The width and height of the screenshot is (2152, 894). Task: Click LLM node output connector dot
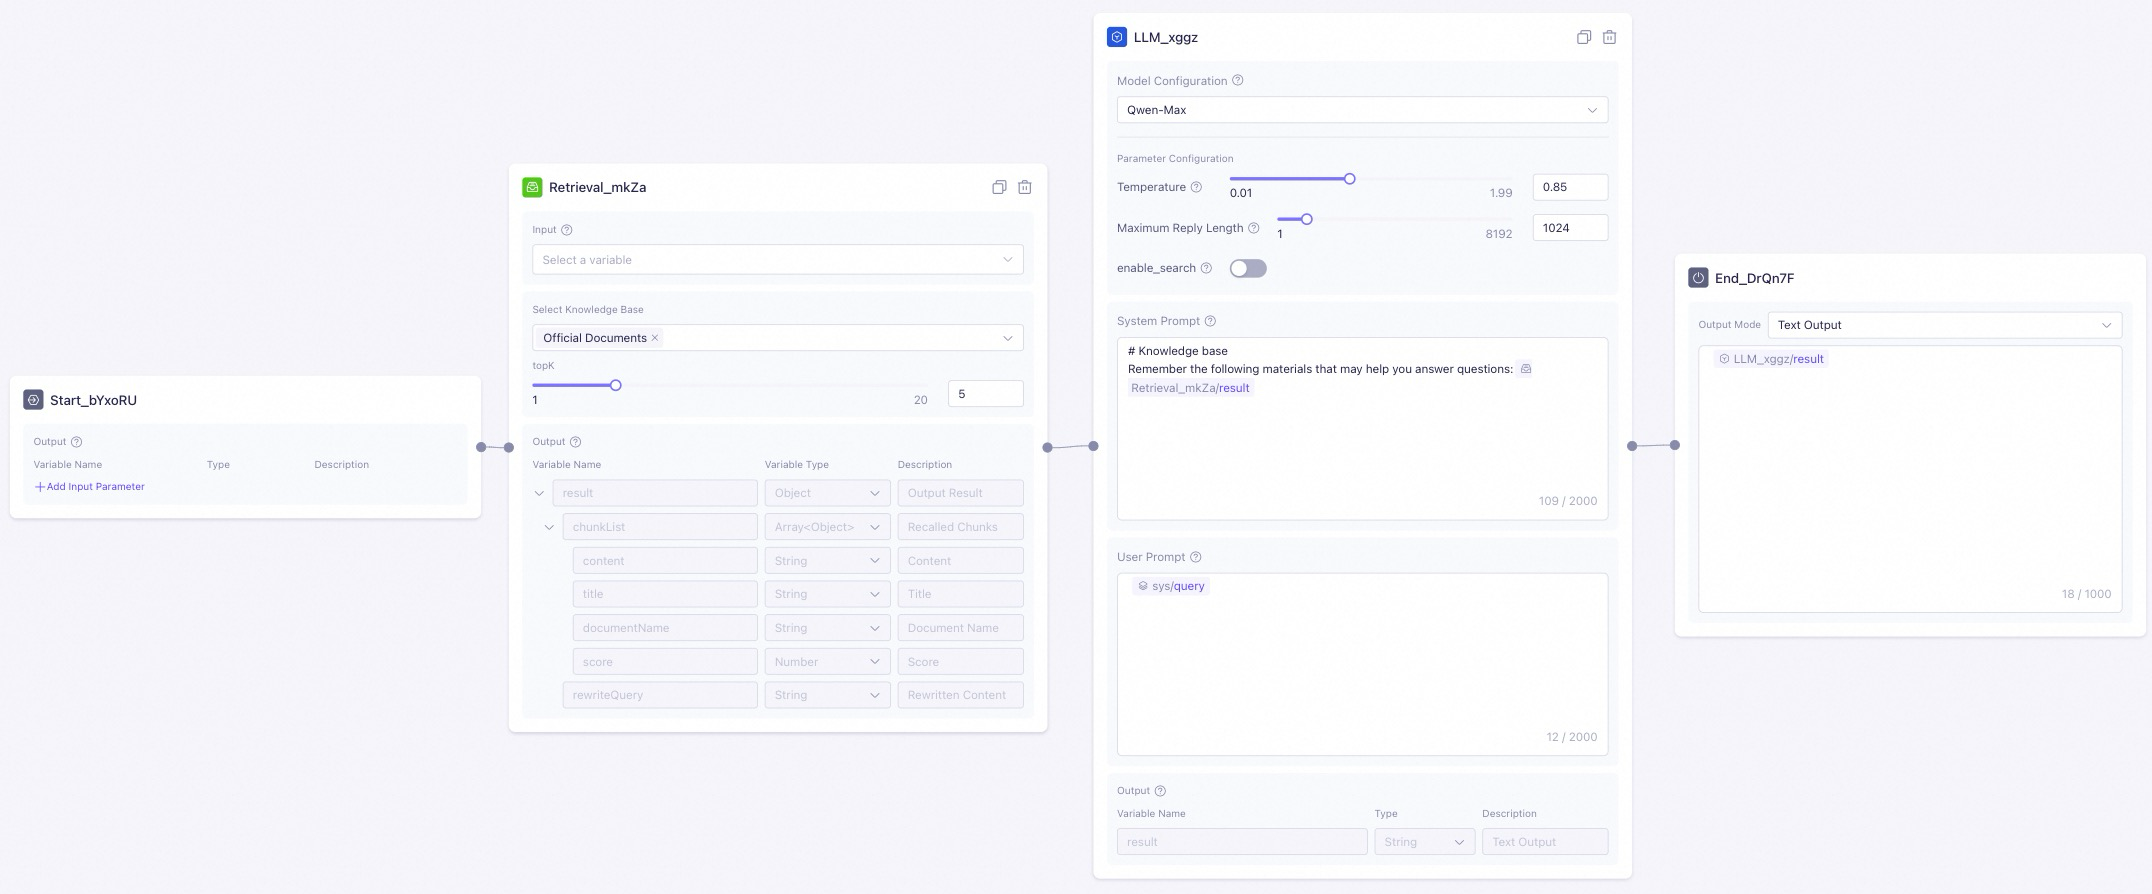click(x=1632, y=446)
